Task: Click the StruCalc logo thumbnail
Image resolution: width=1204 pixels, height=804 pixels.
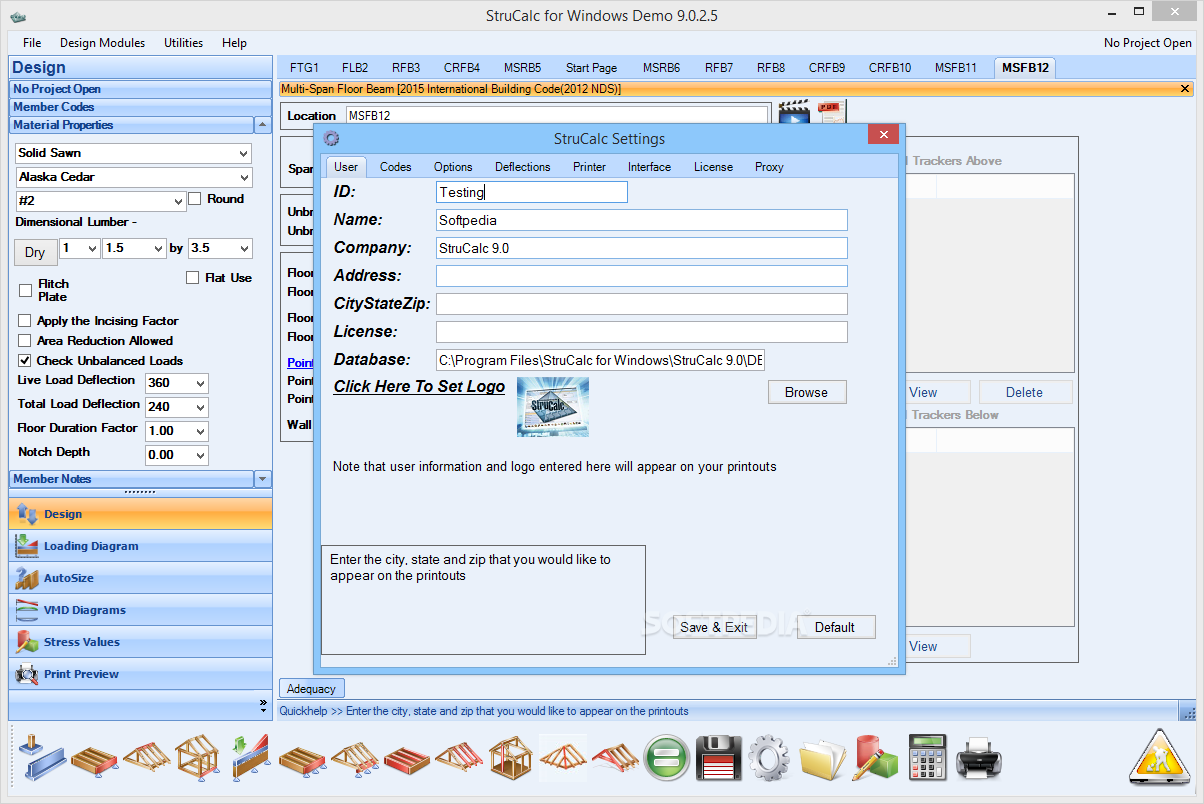Action: [553, 406]
